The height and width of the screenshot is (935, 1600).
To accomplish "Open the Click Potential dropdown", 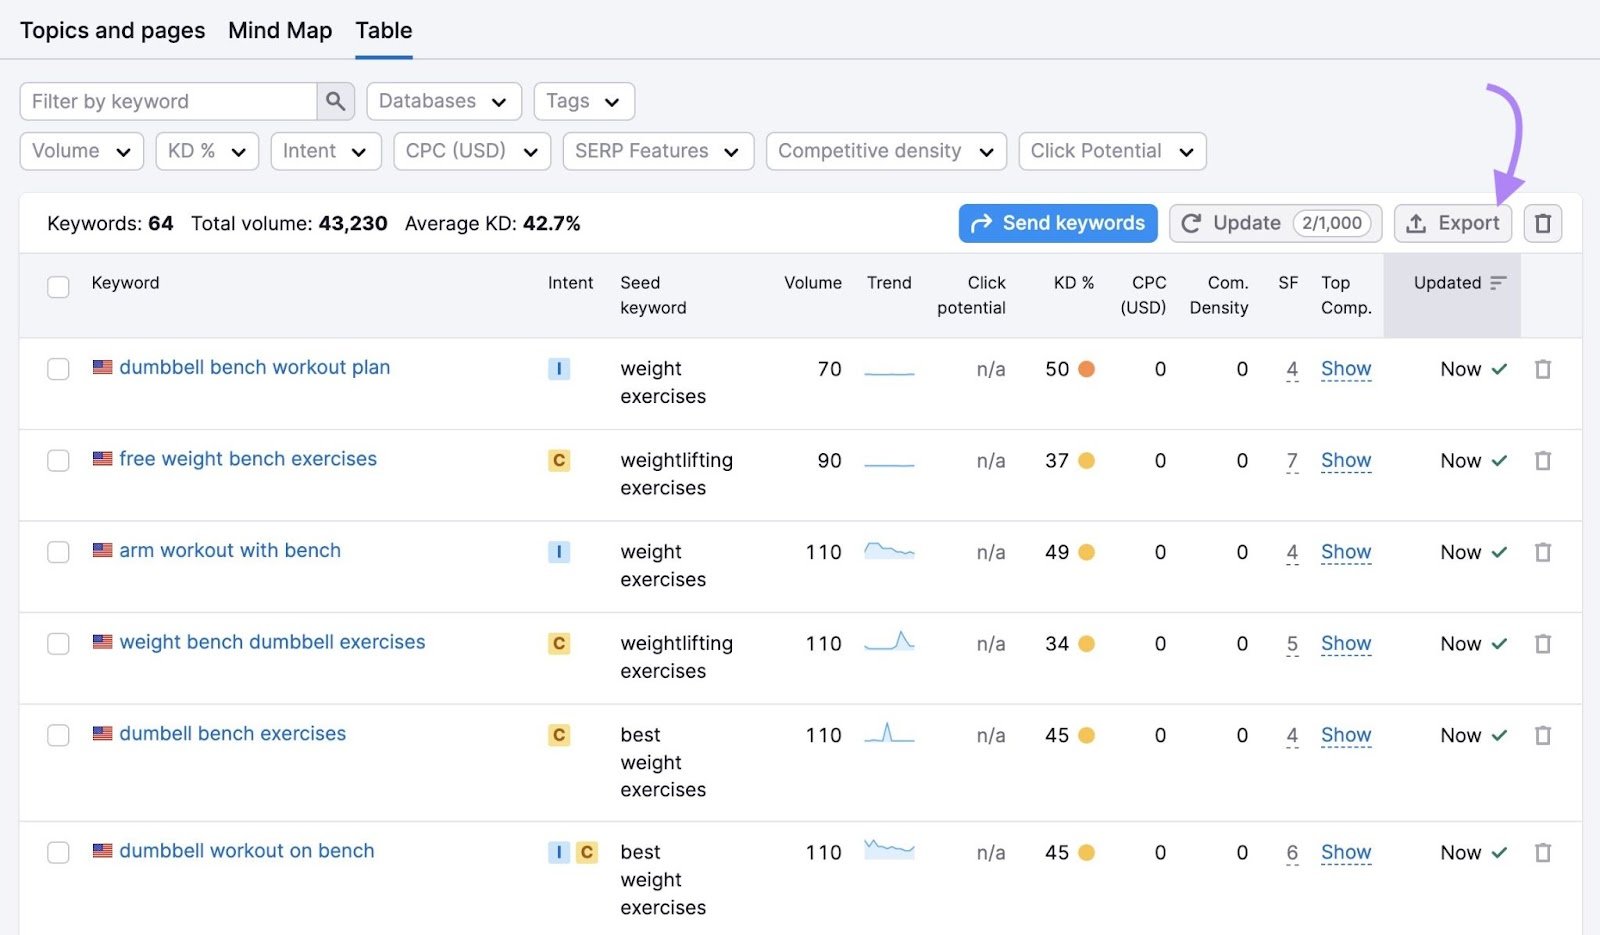I will coord(1112,151).
